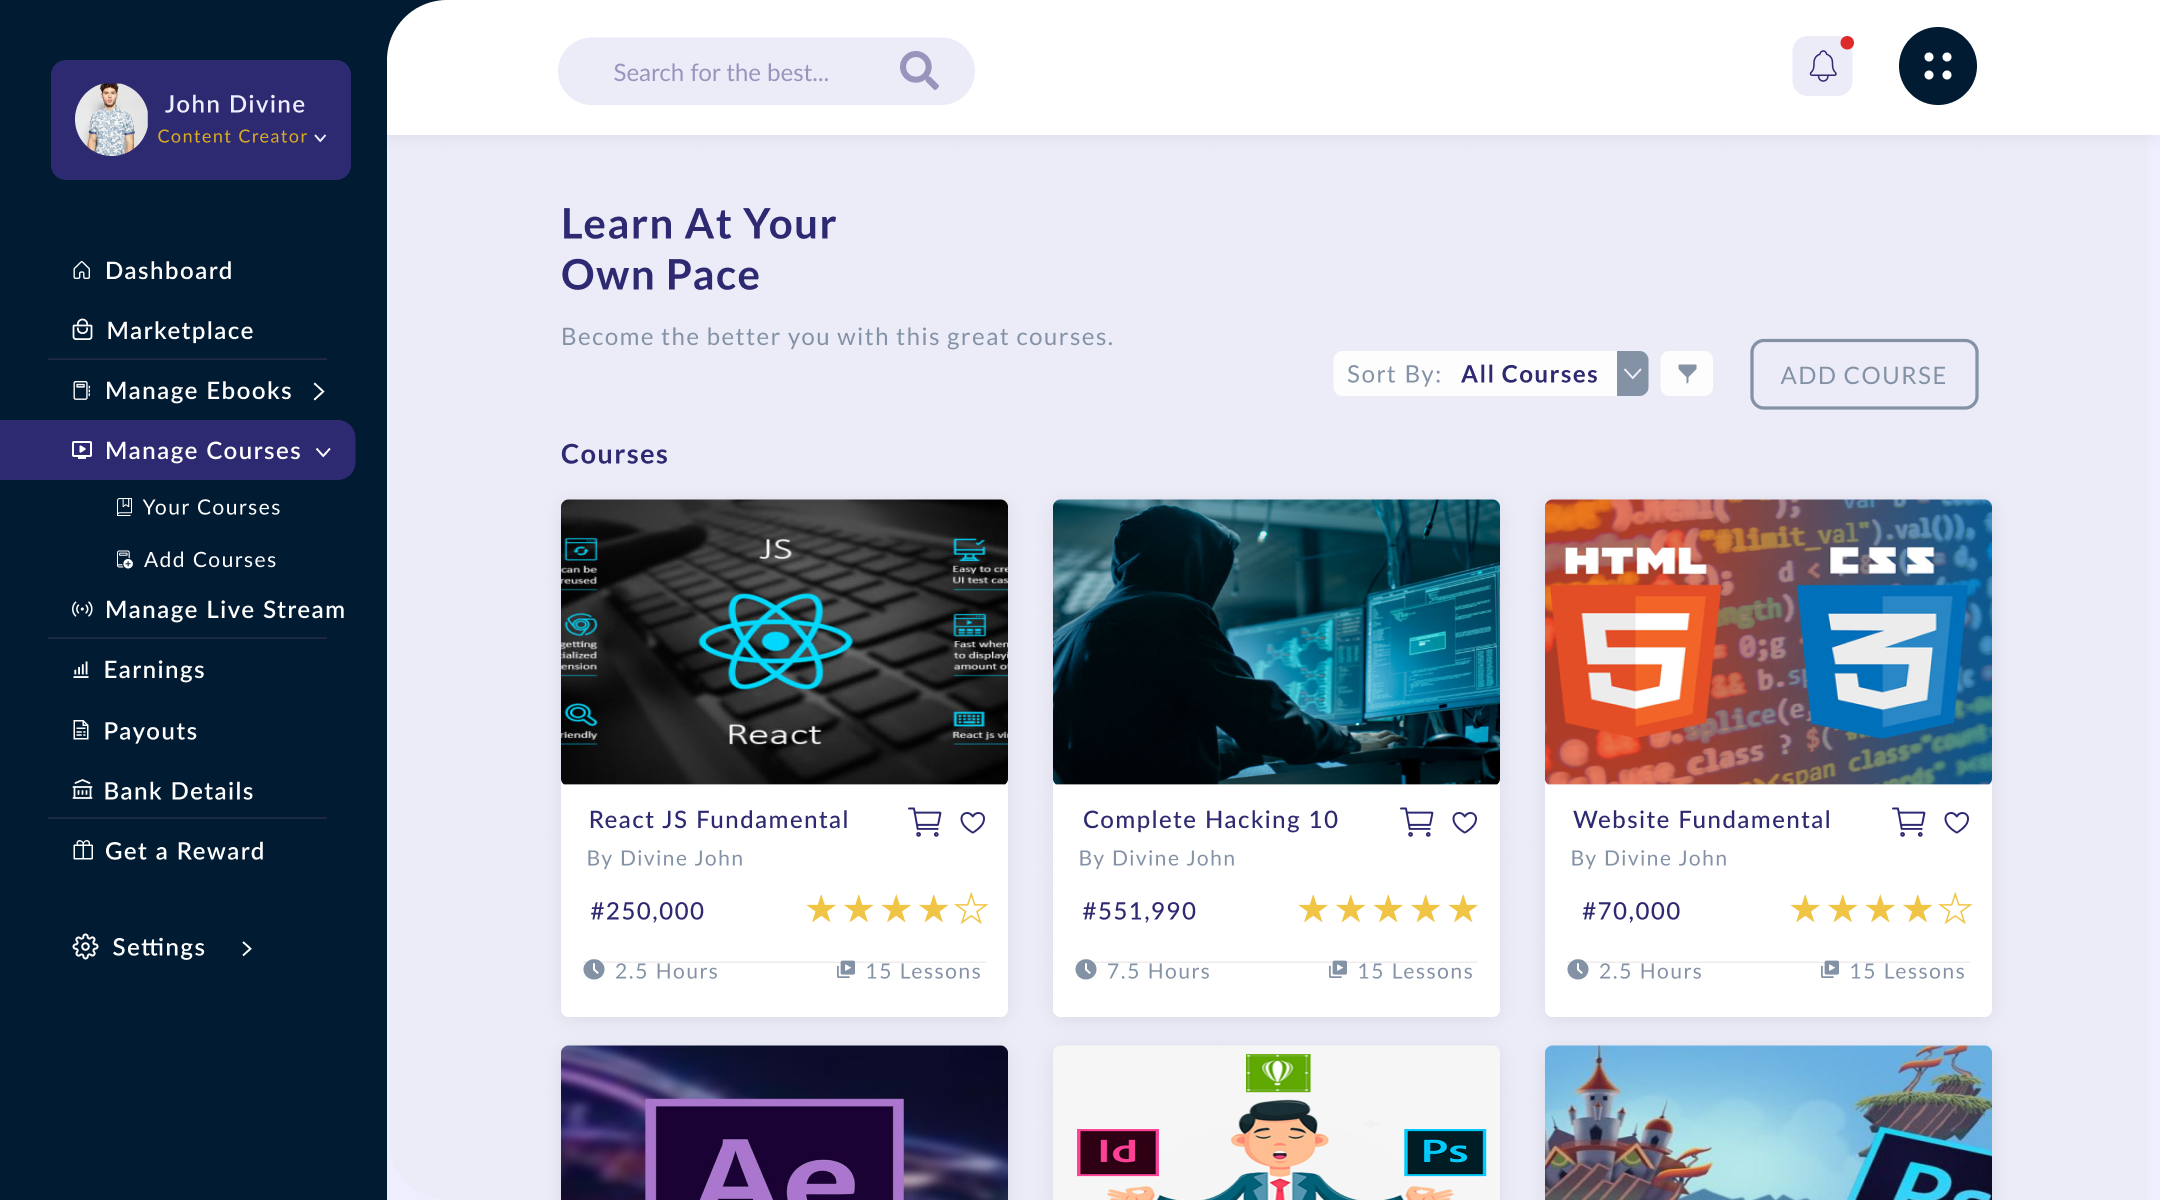Click the notification bell icon
2161x1200 pixels.
[x=1822, y=67]
